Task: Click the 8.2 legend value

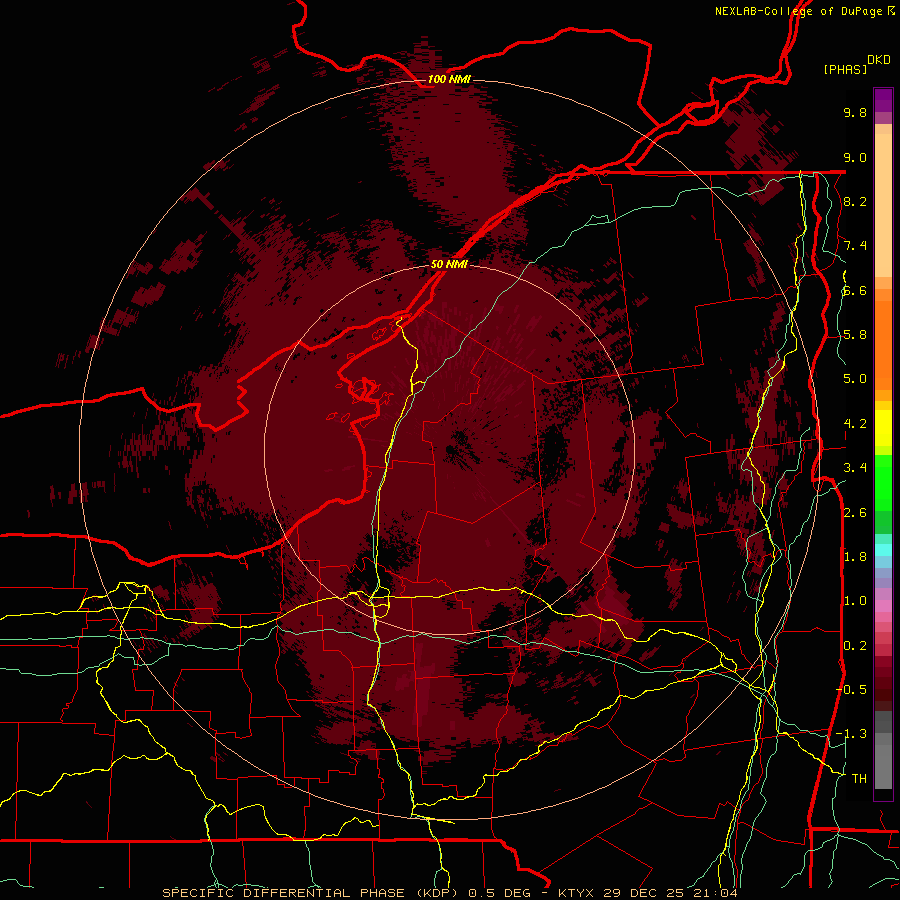Action: 855,201
